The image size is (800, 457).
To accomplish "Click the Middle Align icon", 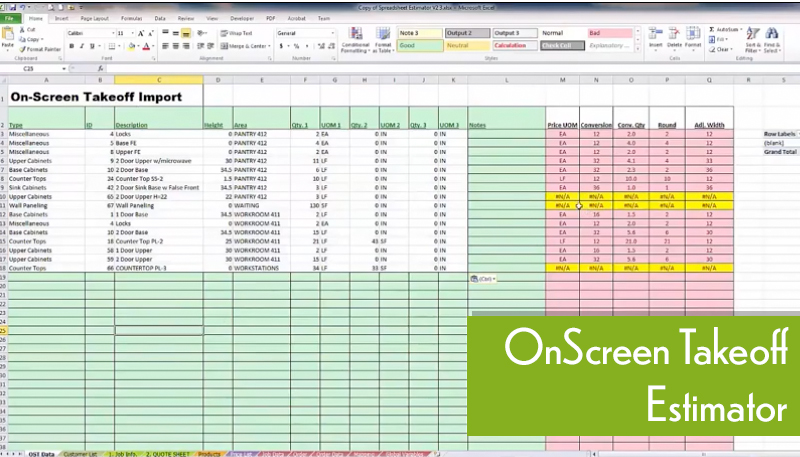I will (176, 33).
